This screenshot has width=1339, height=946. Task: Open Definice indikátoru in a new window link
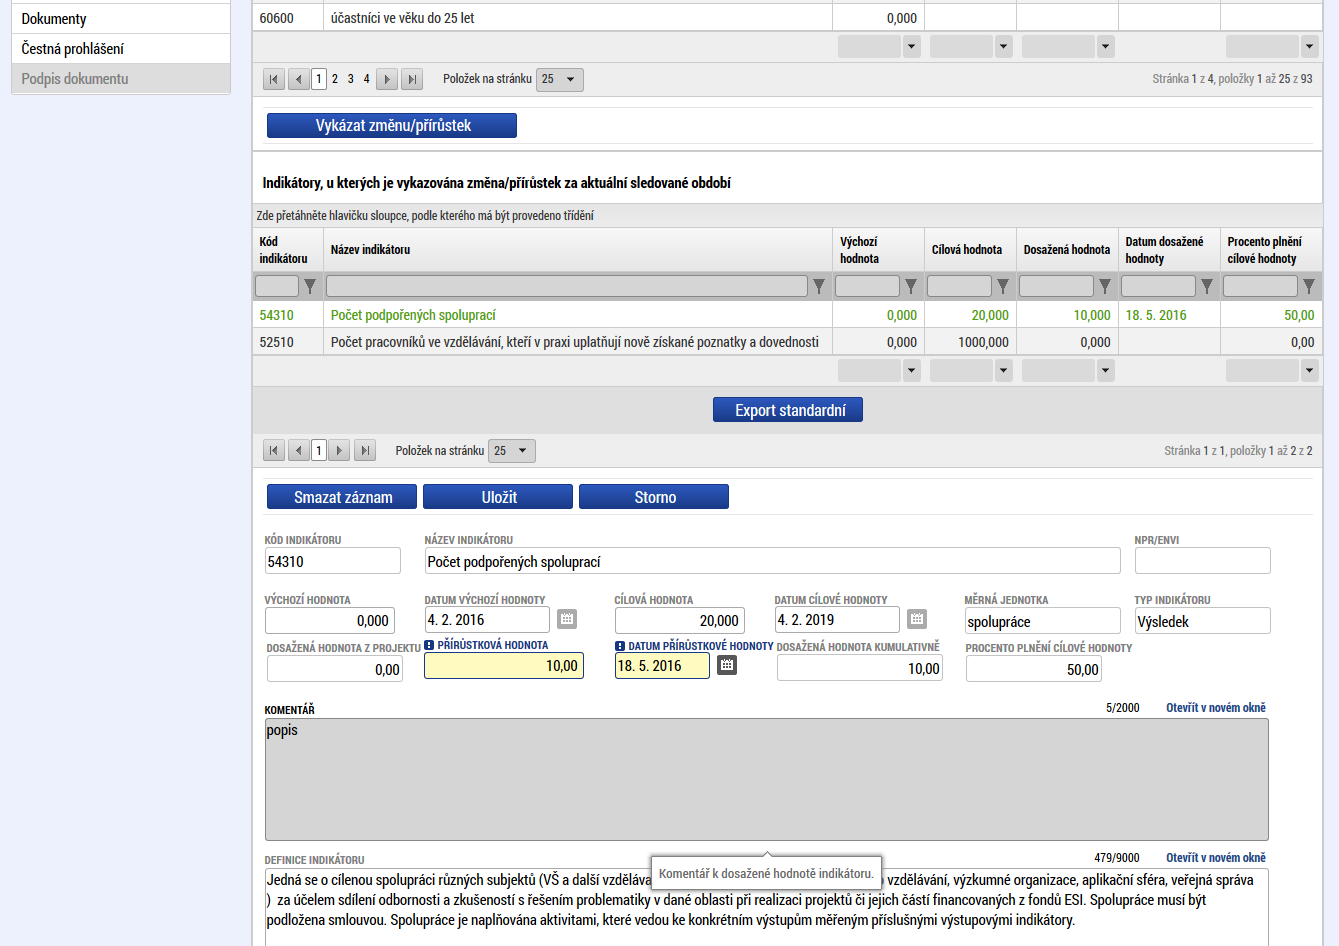click(1216, 858)
